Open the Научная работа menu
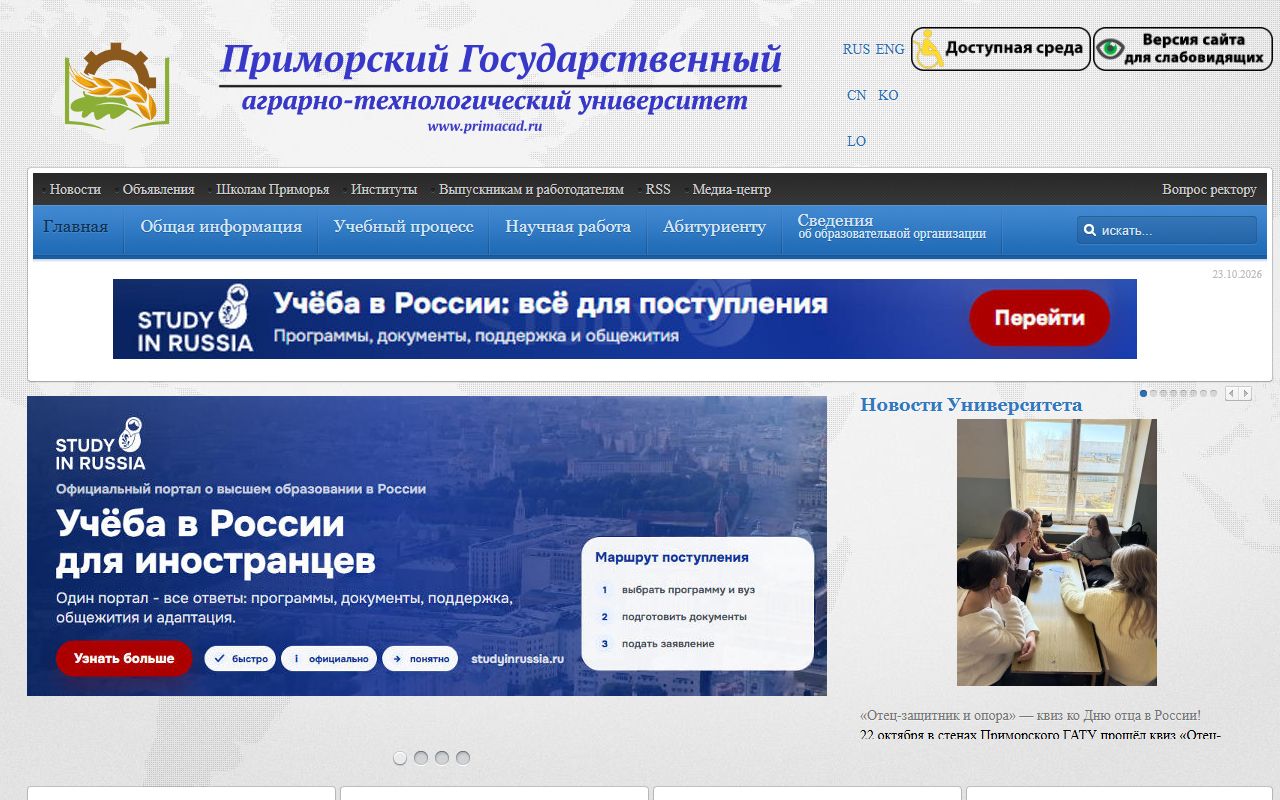This screenshot has height=800, width=1280. click(568, 227)
